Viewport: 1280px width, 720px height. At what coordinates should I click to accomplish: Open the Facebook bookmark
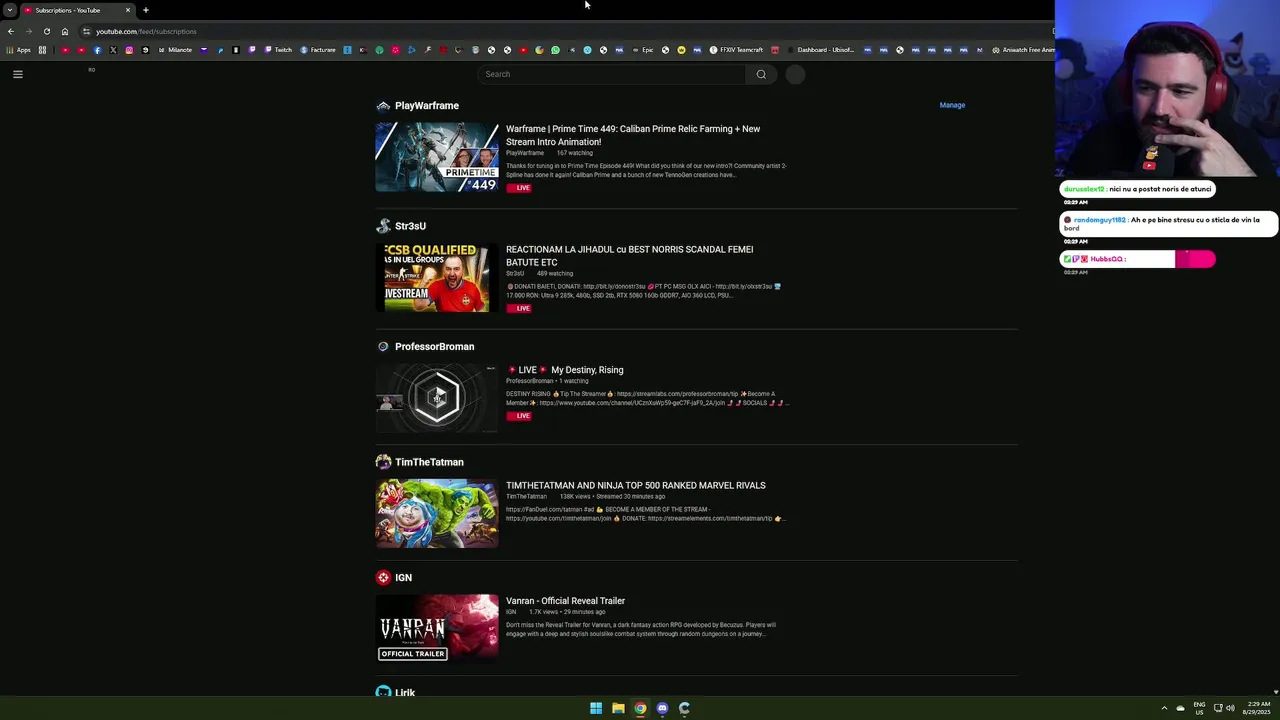pyautogui.click(x=97, y=50)
